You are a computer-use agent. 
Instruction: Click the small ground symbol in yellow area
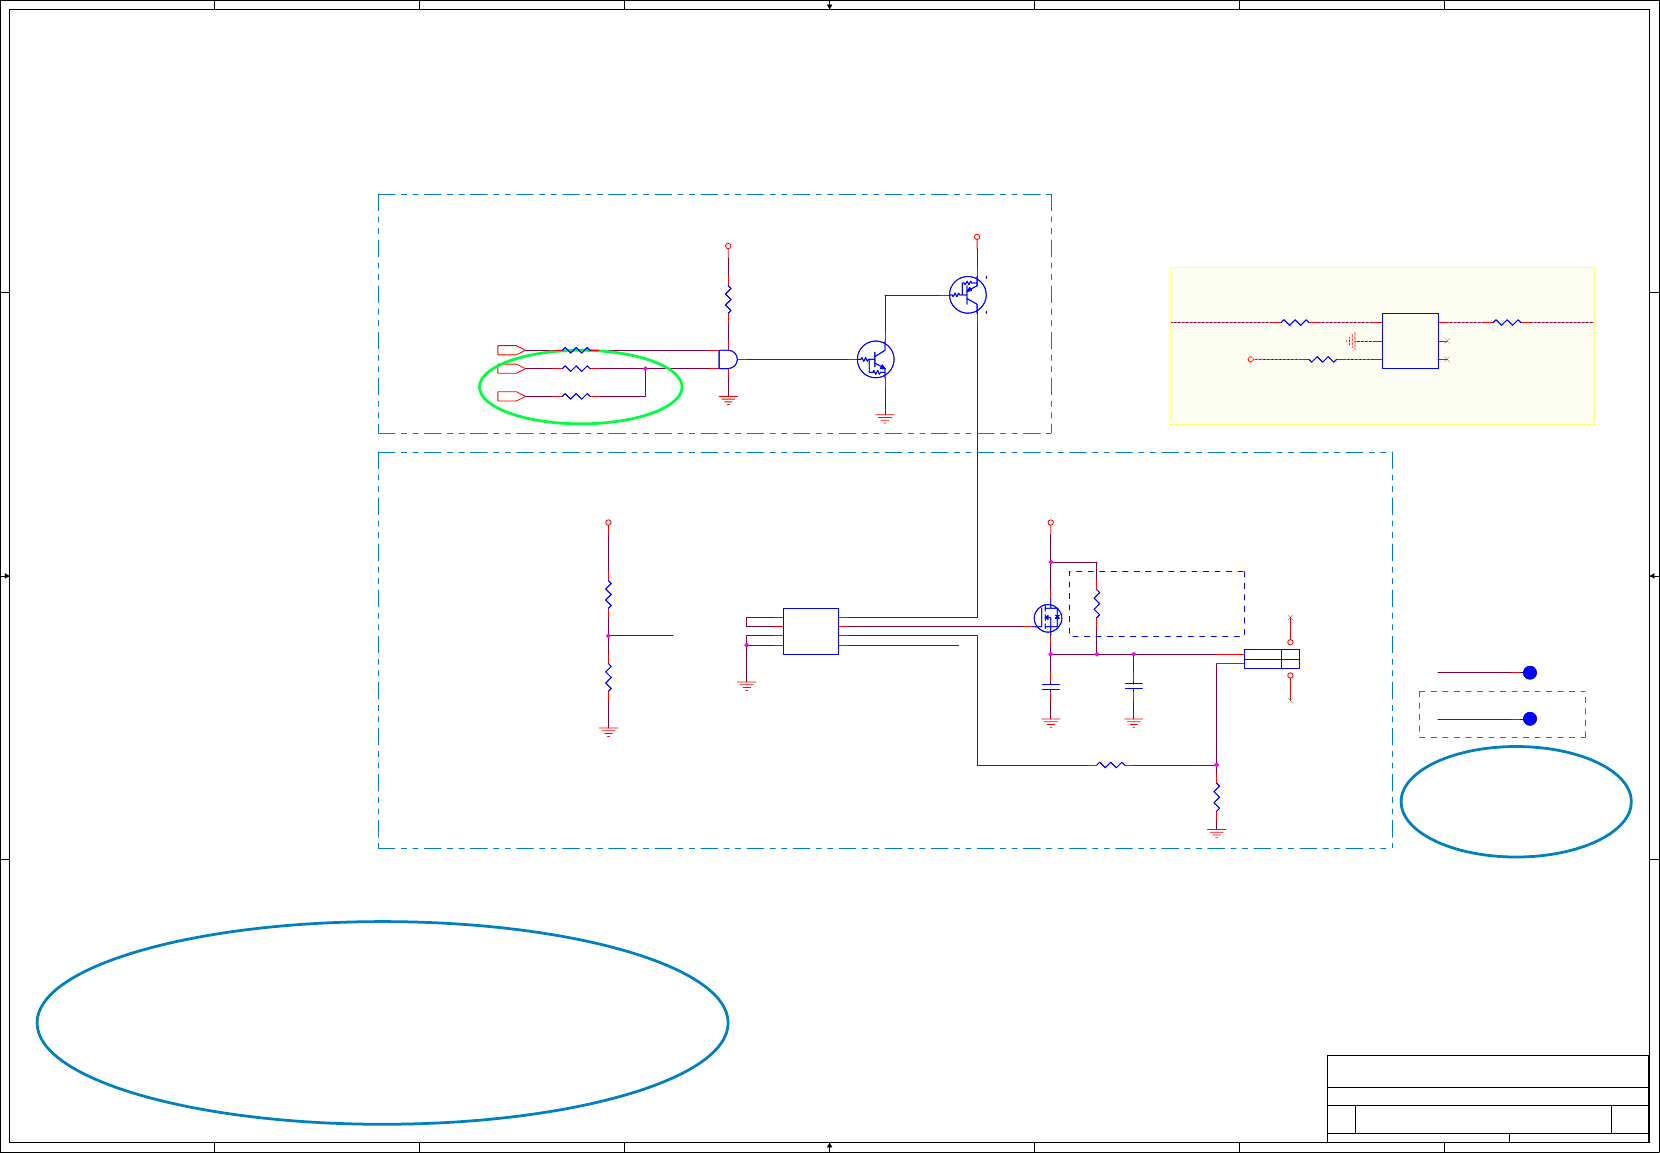click(1351, 341)
